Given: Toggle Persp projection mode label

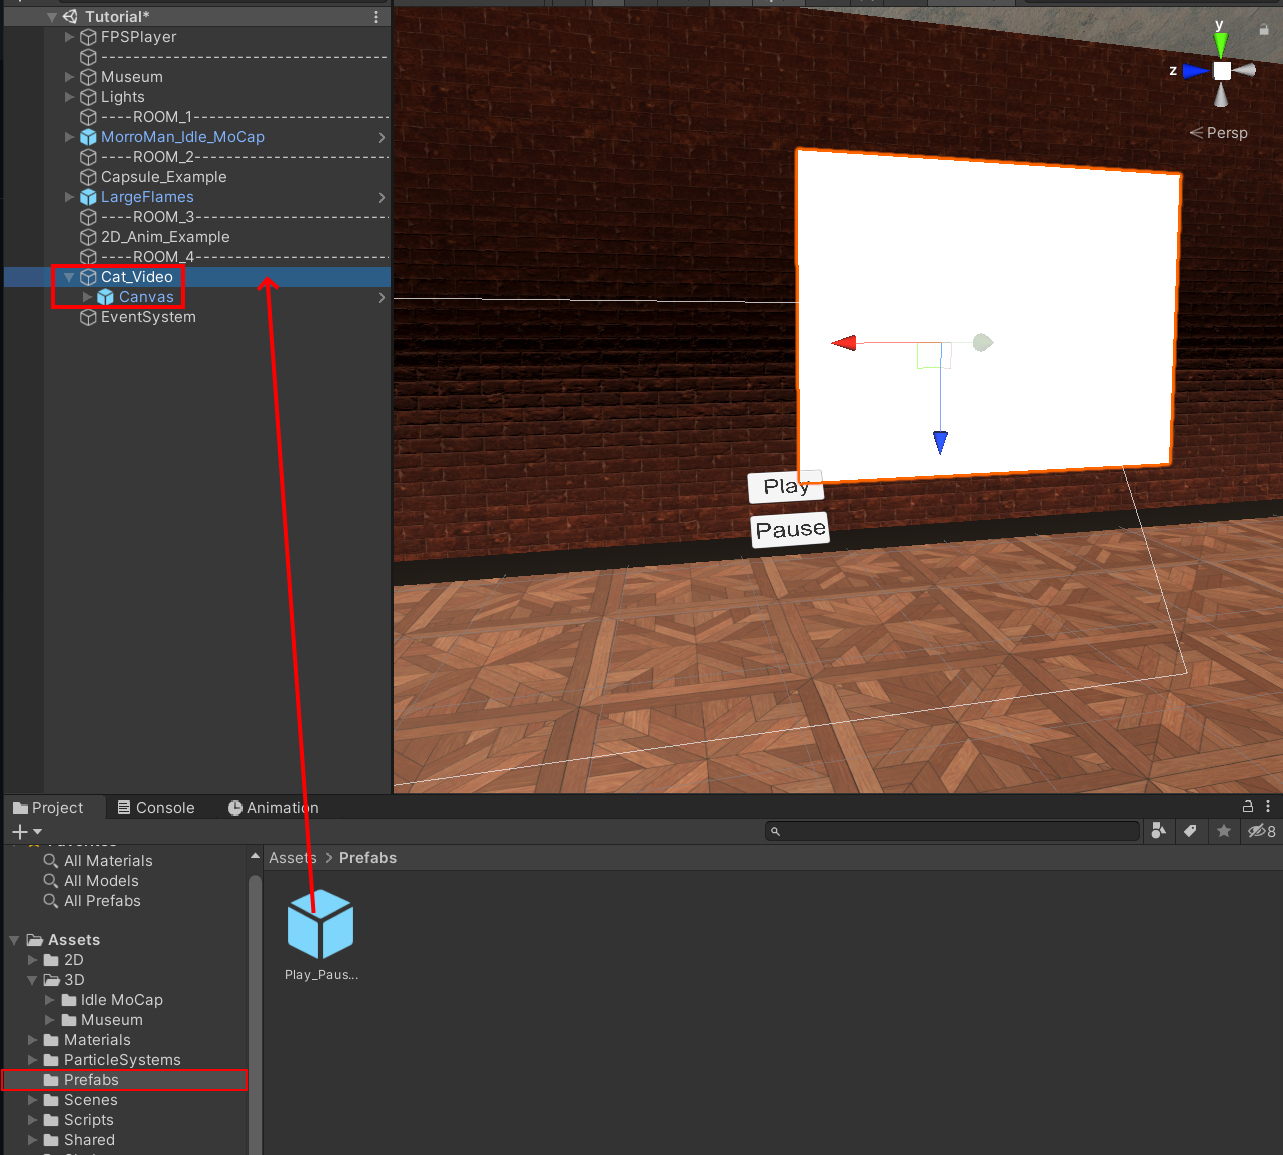Looking at the screenshot, I should pos(1219,133).
